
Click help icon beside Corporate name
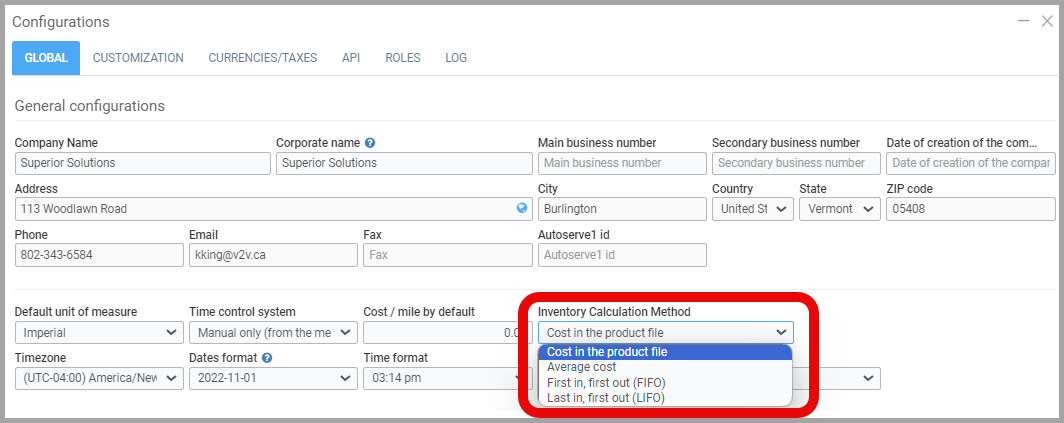click(x=370, y=143)
